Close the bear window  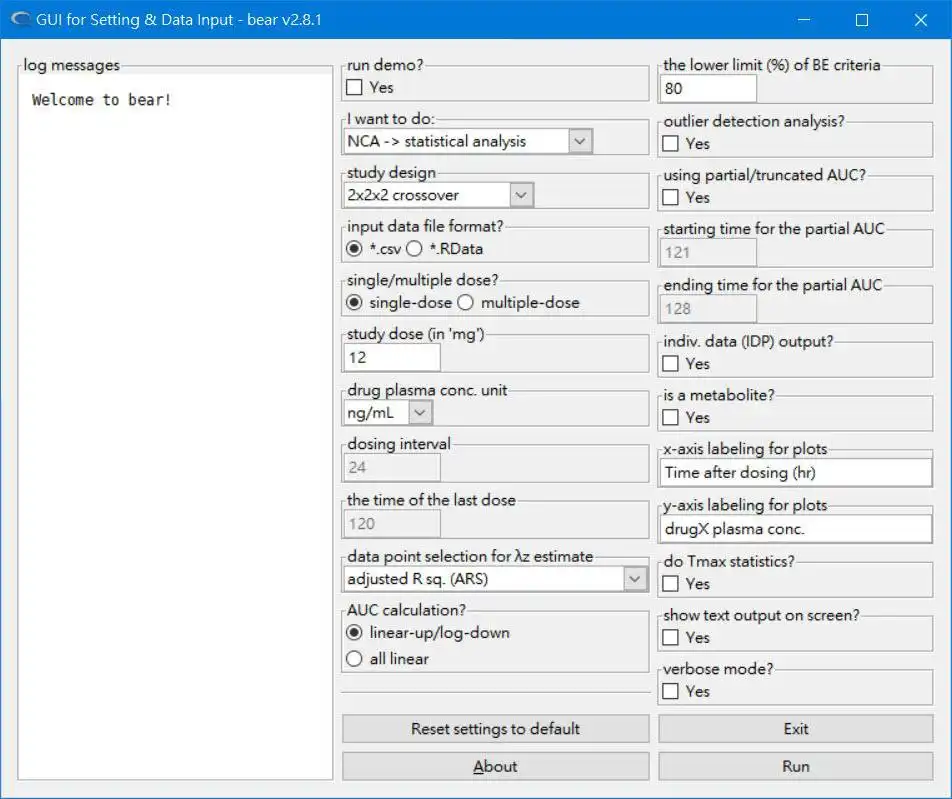(920, 19)
